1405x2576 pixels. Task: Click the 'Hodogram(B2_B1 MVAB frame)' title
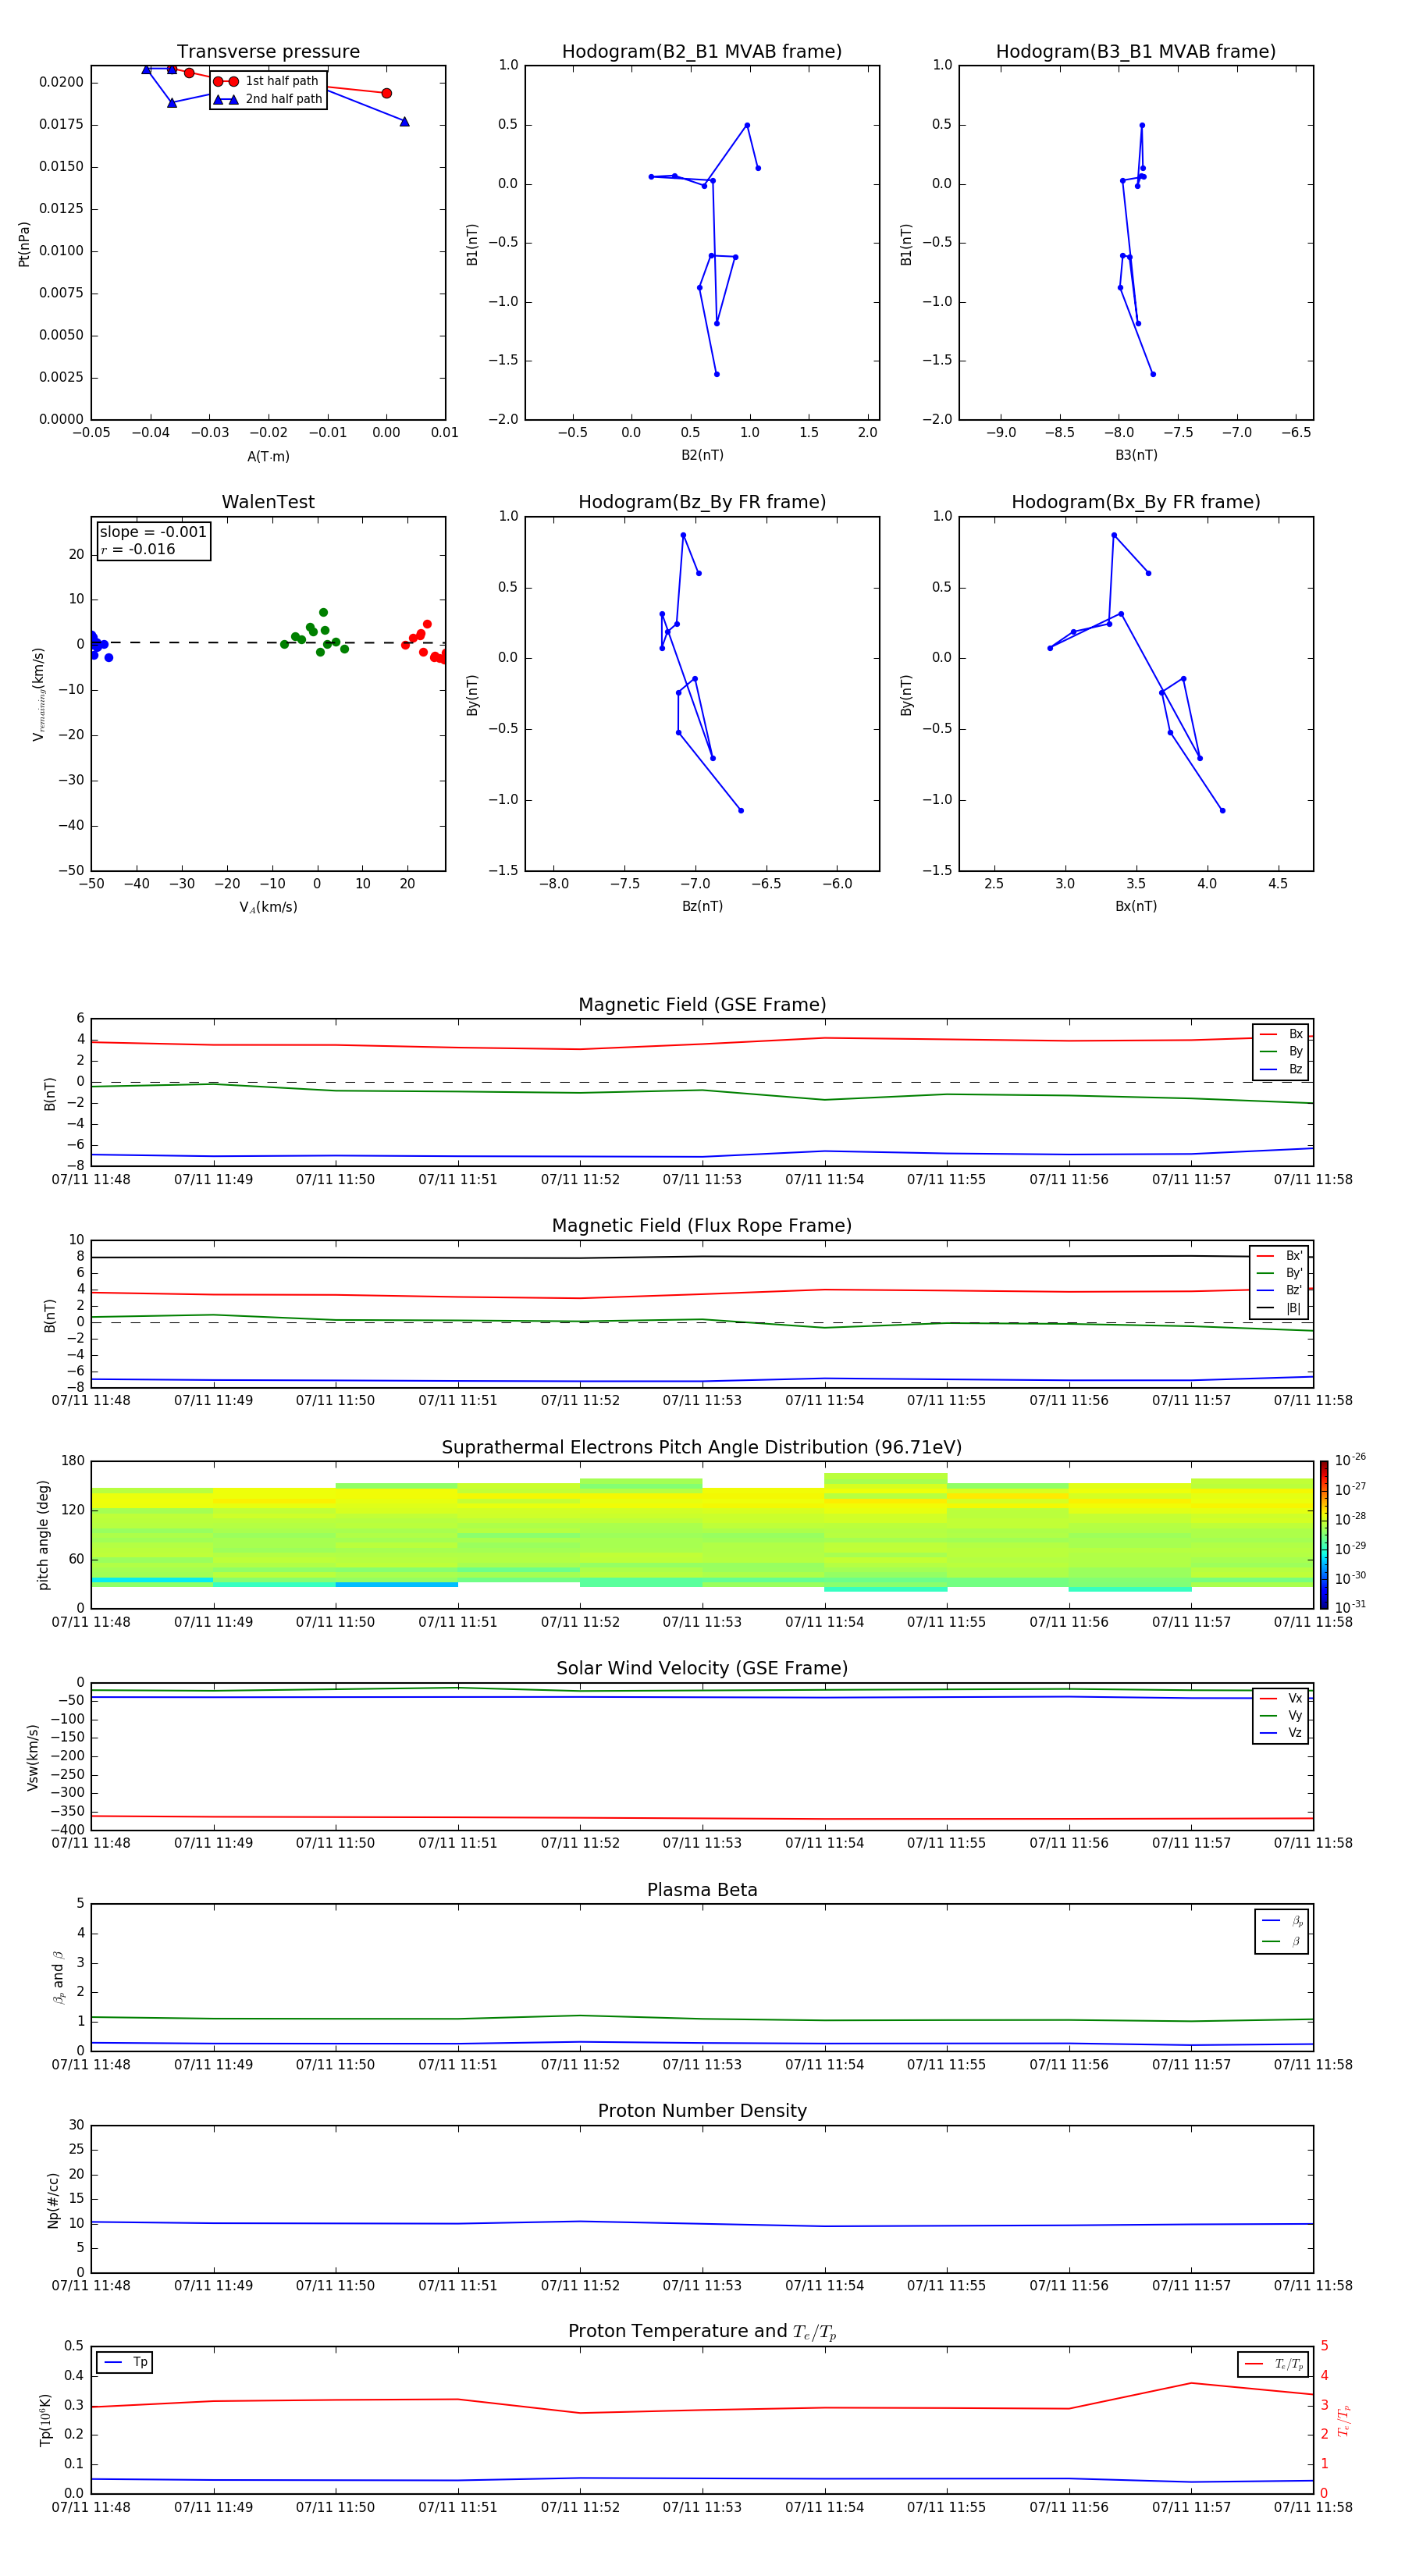pos(702,52)
